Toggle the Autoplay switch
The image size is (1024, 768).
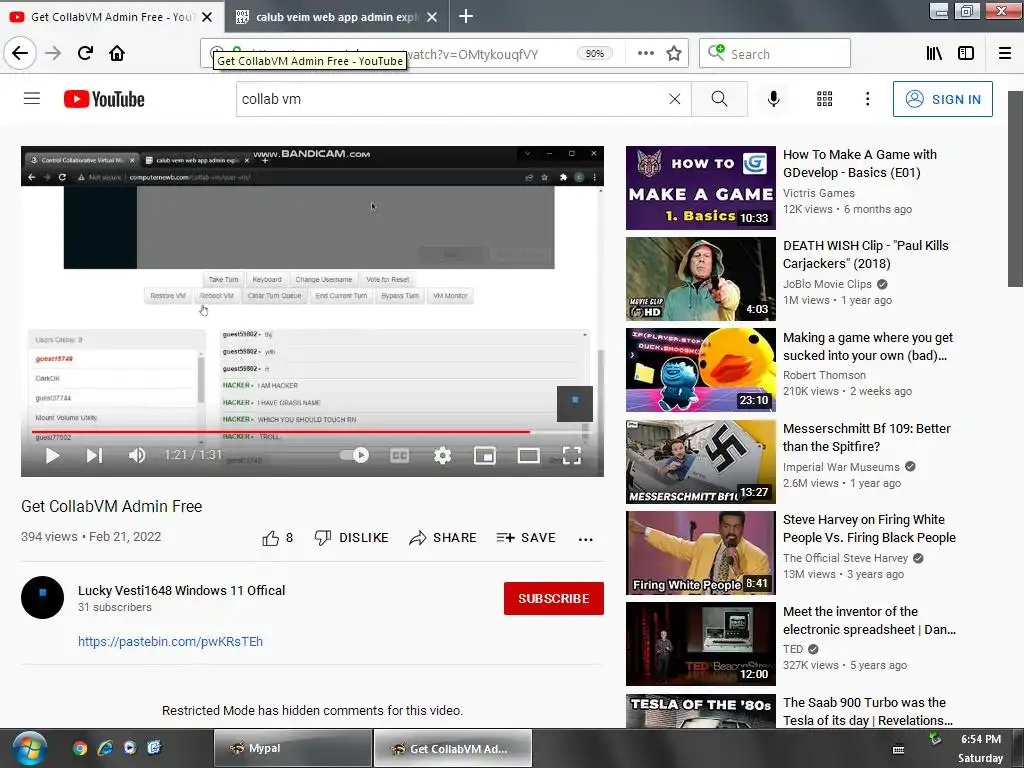click(x=355, y=455)
